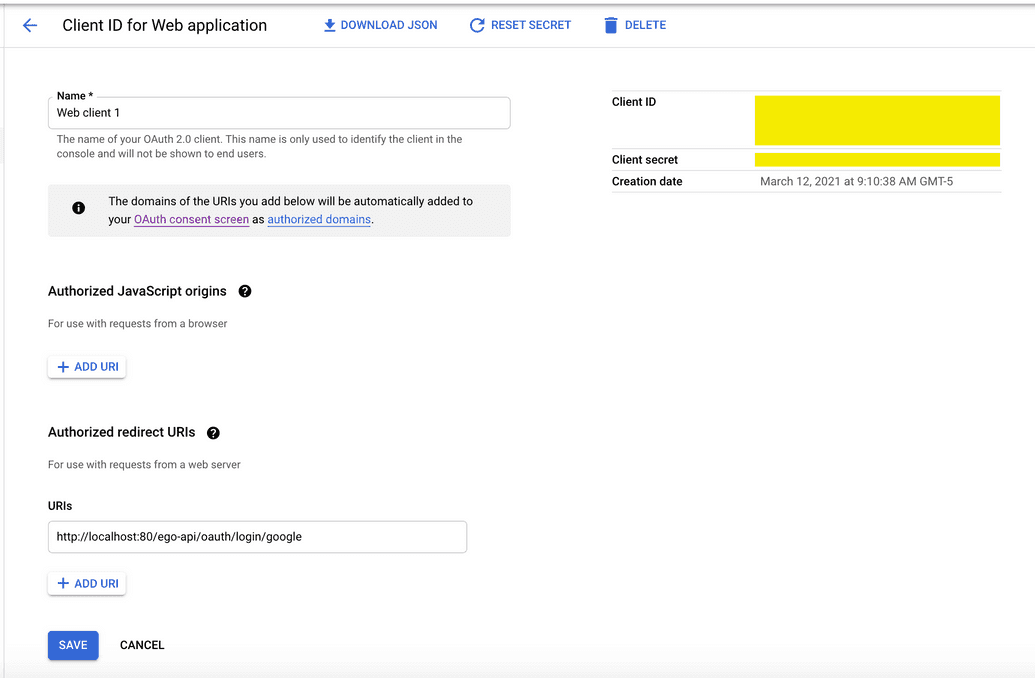Click the highlighted Client ID value
1035x678 pixels.
(877, 120)
